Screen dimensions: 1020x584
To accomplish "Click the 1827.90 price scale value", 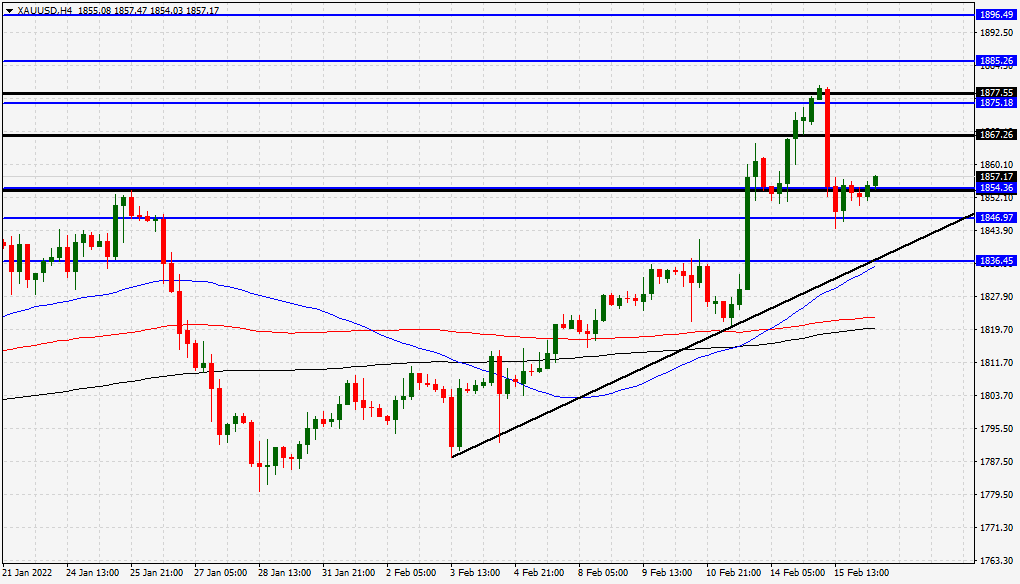I will pyautogui.click(x=997, y=297).
